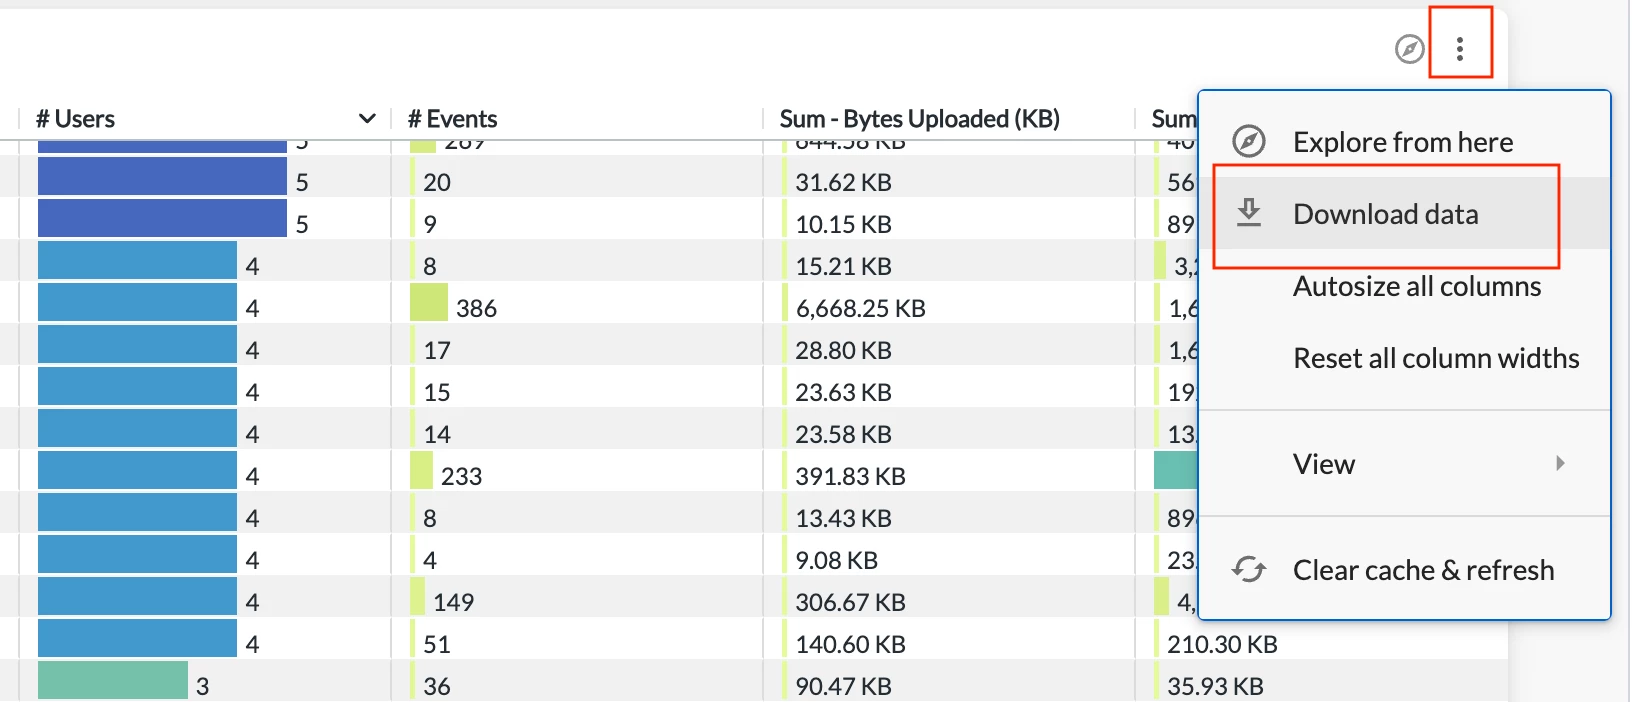This screenshot has height=702, width=1634.
Task: Click the # Users column header
Action: pos(75,119)
